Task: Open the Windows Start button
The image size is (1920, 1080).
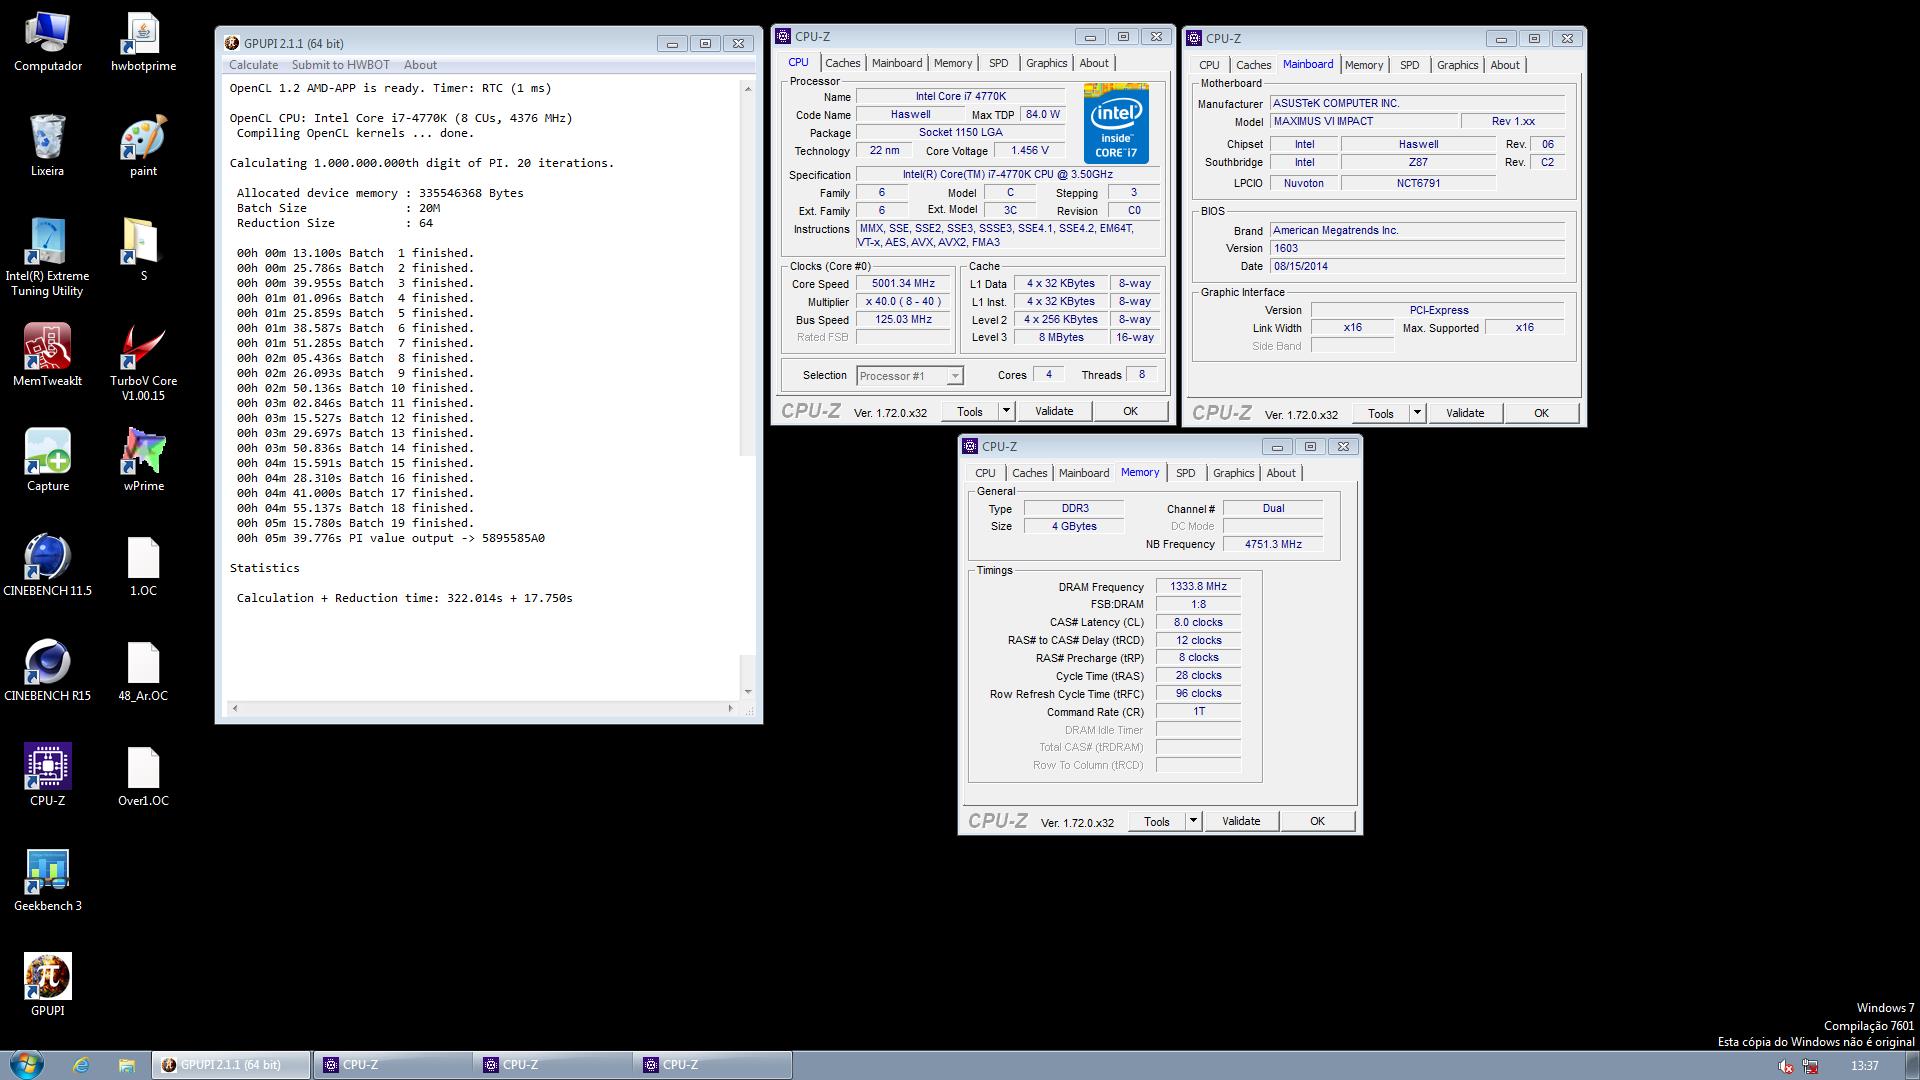Action: click(25, 1064)
